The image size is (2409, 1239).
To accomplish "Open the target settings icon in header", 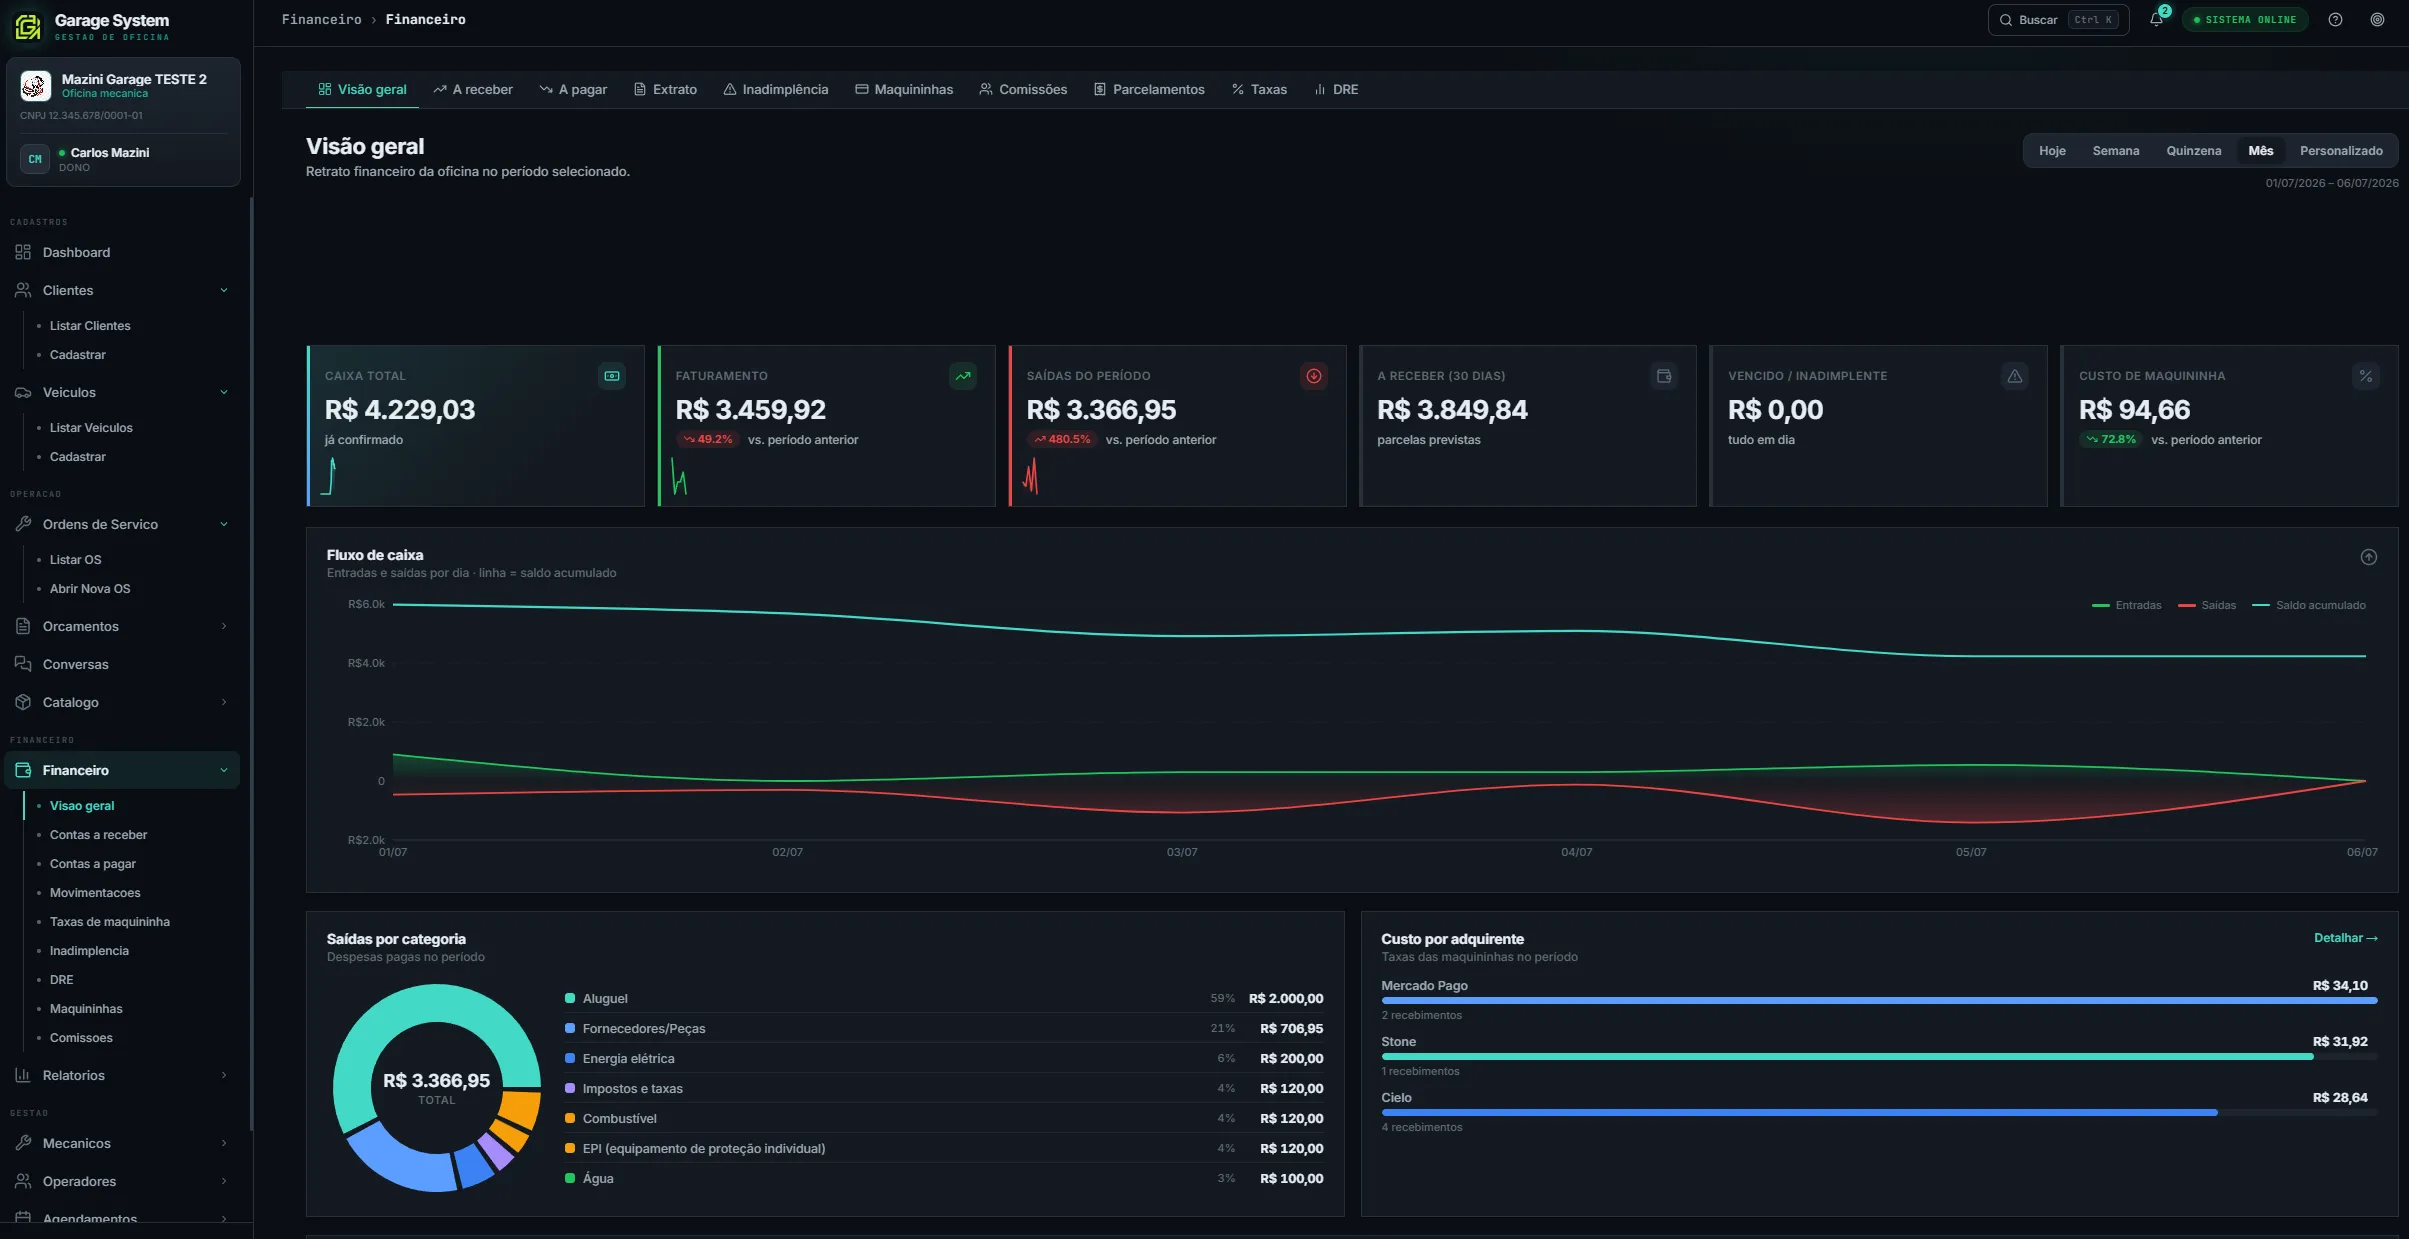I will pos(2377,20).
